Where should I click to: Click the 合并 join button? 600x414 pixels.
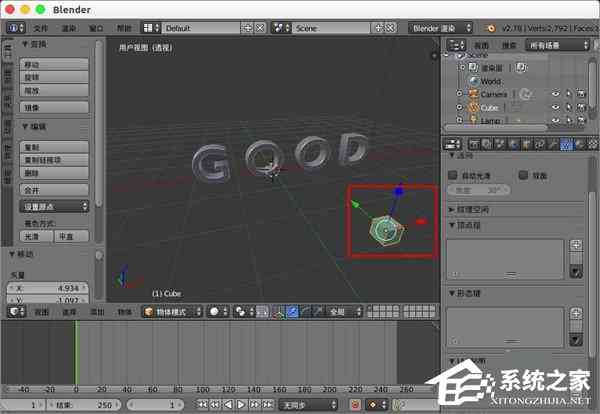tap(54, 190)
